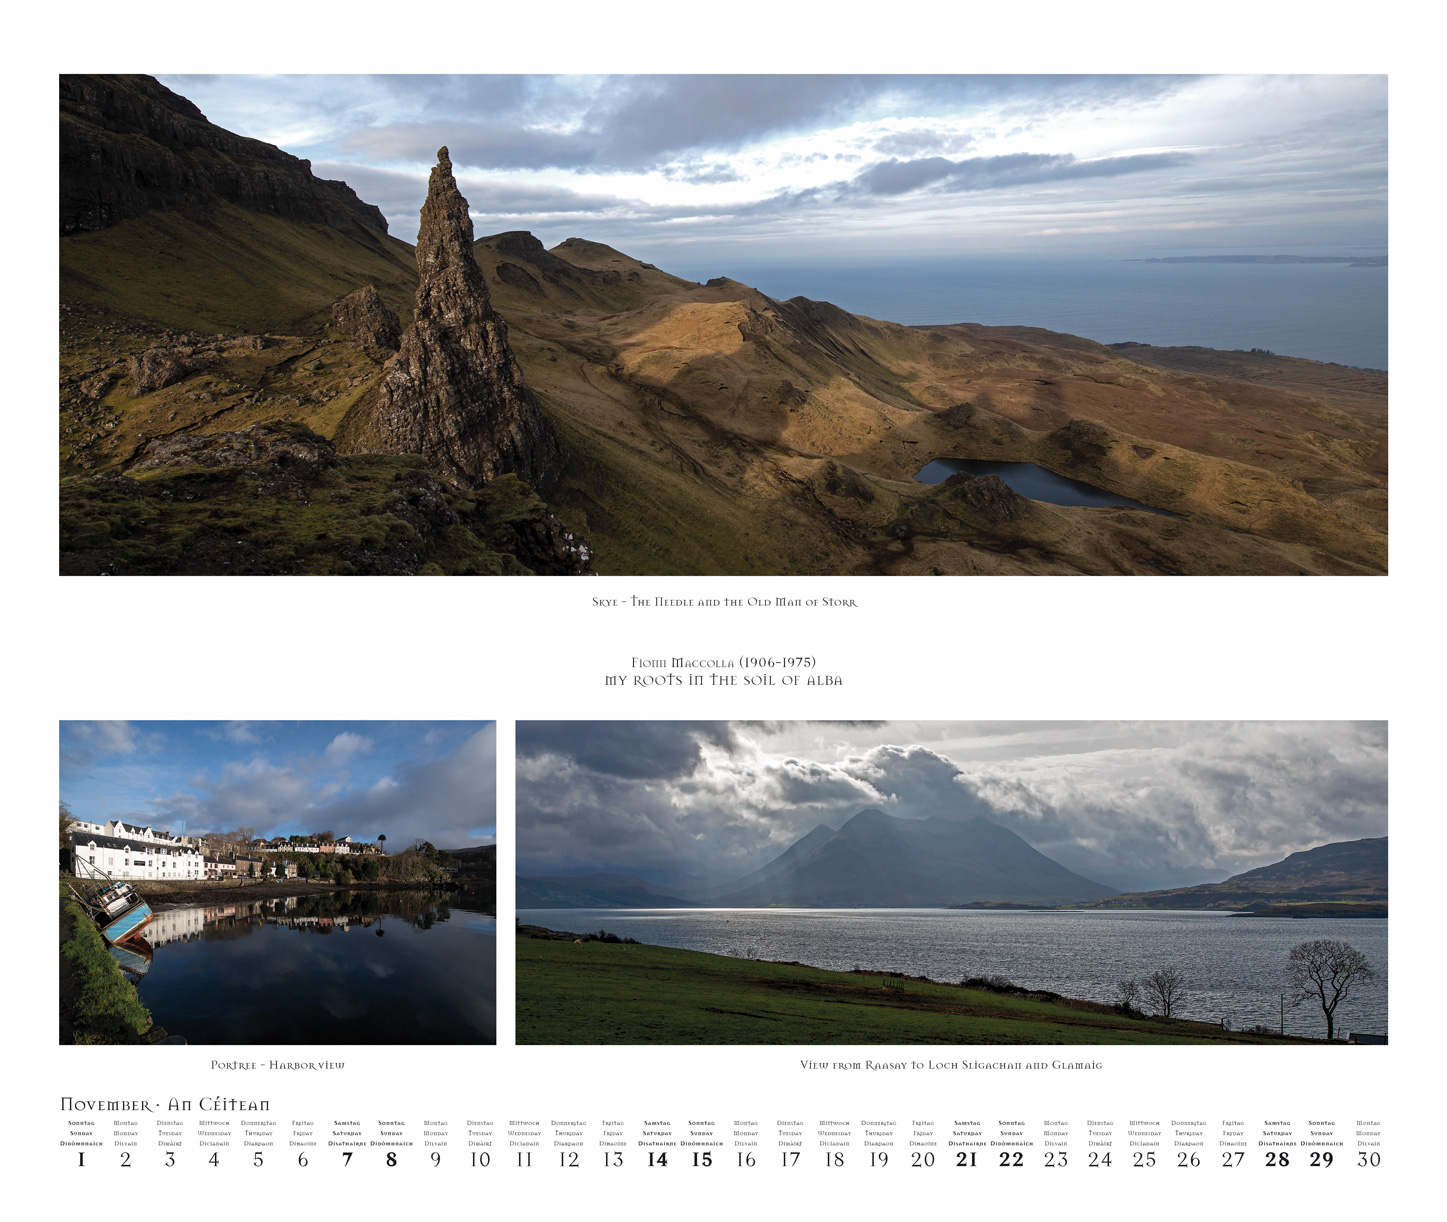Click the 'November · An Cèitean' month heading
The width and height of the screenshot is (1447, 1222).
165,1105
